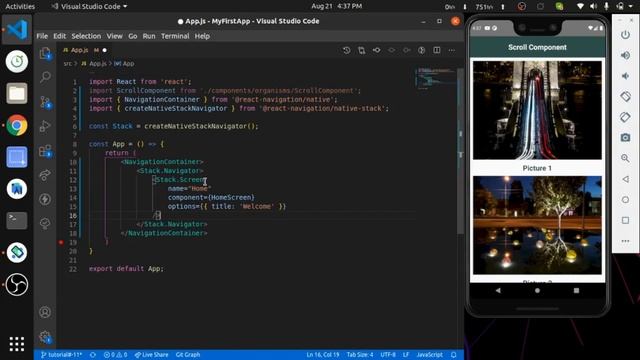
Task: Click emulator sidebar home circle
Action: pyautogui.click(x=625, y=200)
